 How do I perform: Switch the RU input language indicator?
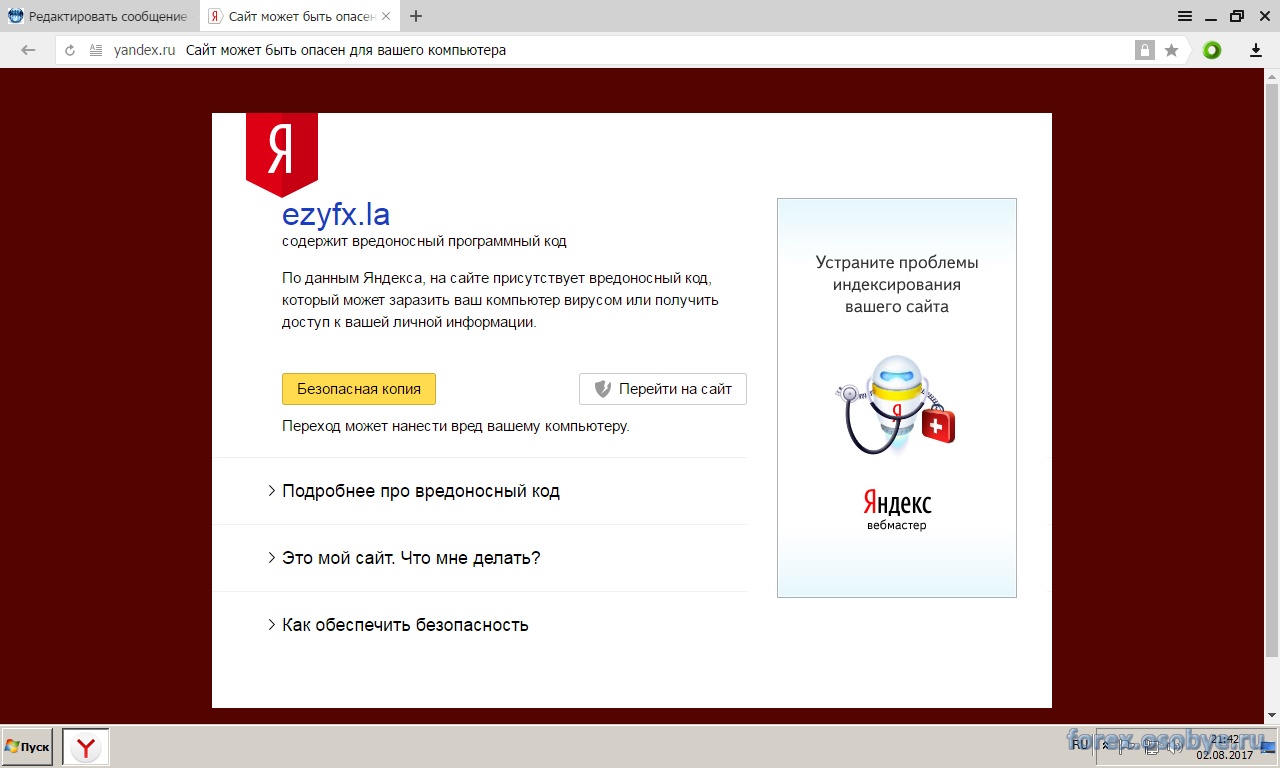[x=1080, y=744]
